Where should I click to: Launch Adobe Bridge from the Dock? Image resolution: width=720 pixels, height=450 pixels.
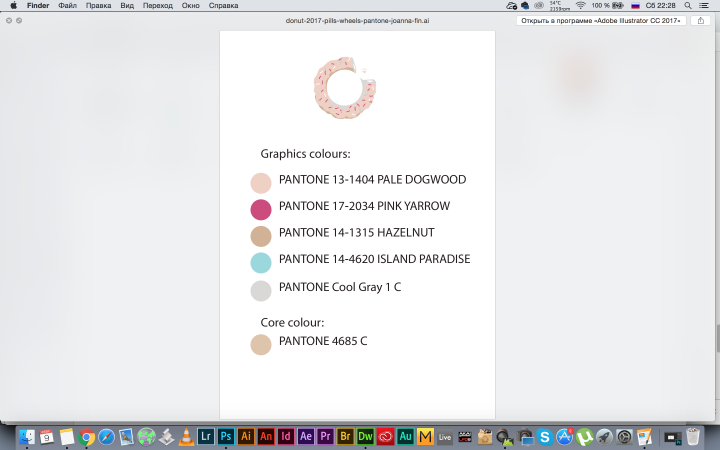coord(345,436)
